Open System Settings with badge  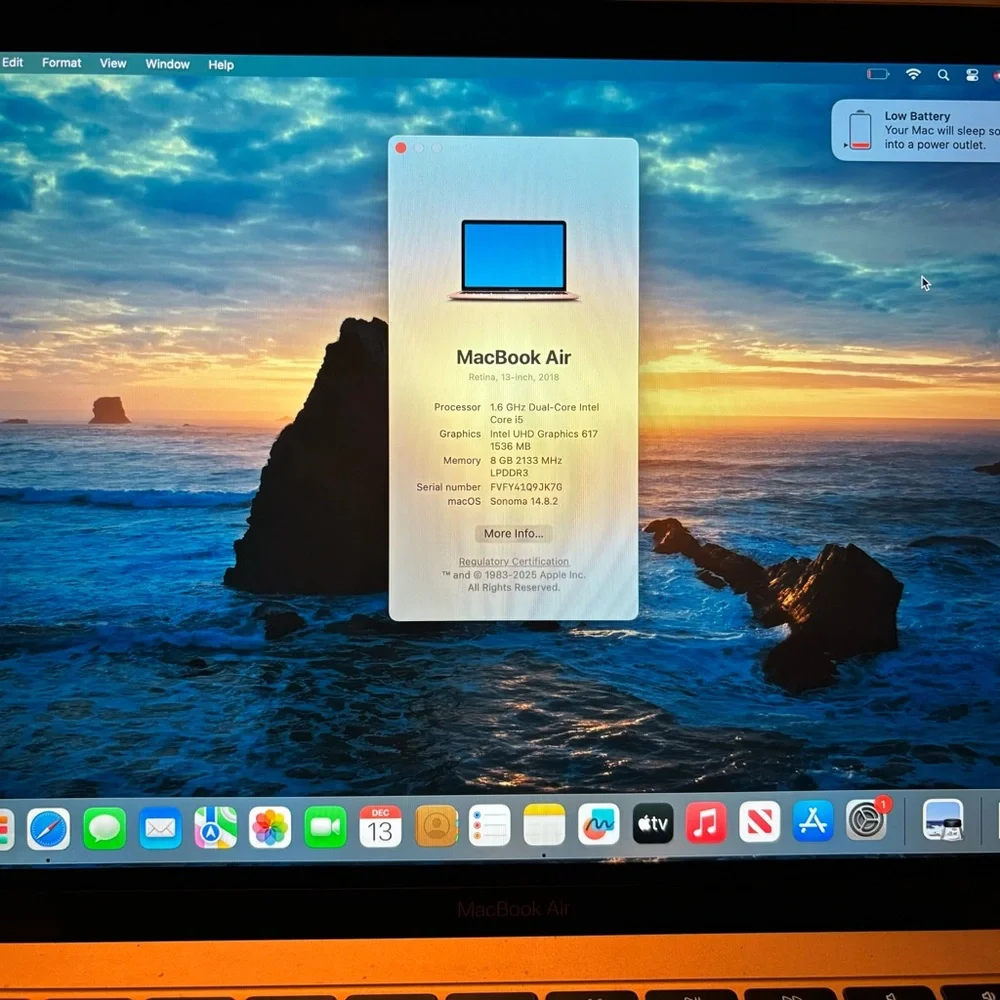tap(867, 820)
